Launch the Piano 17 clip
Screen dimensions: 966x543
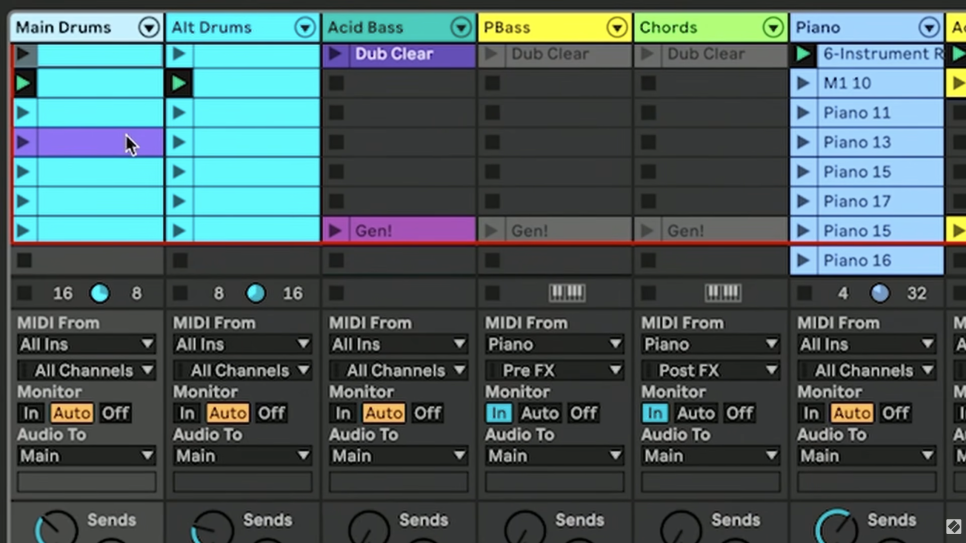pyautogui.click(x=803, y=202)
